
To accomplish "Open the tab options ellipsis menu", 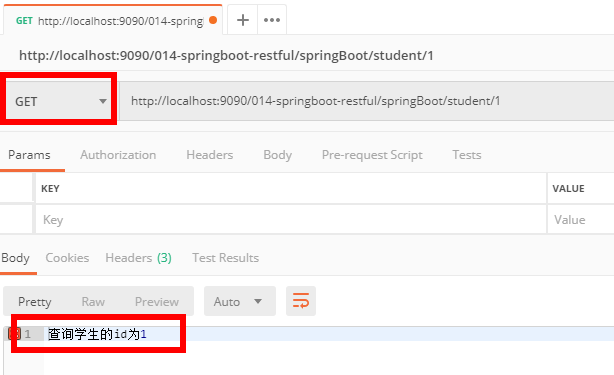I will click(272, 20).
